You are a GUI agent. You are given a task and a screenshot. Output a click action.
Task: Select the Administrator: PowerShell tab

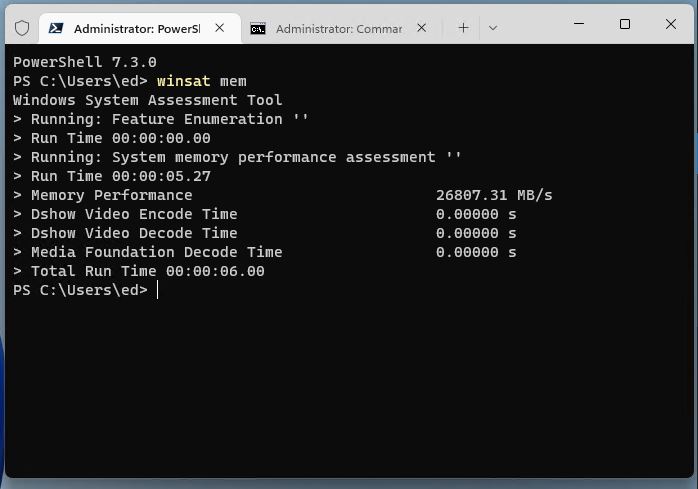140,28
